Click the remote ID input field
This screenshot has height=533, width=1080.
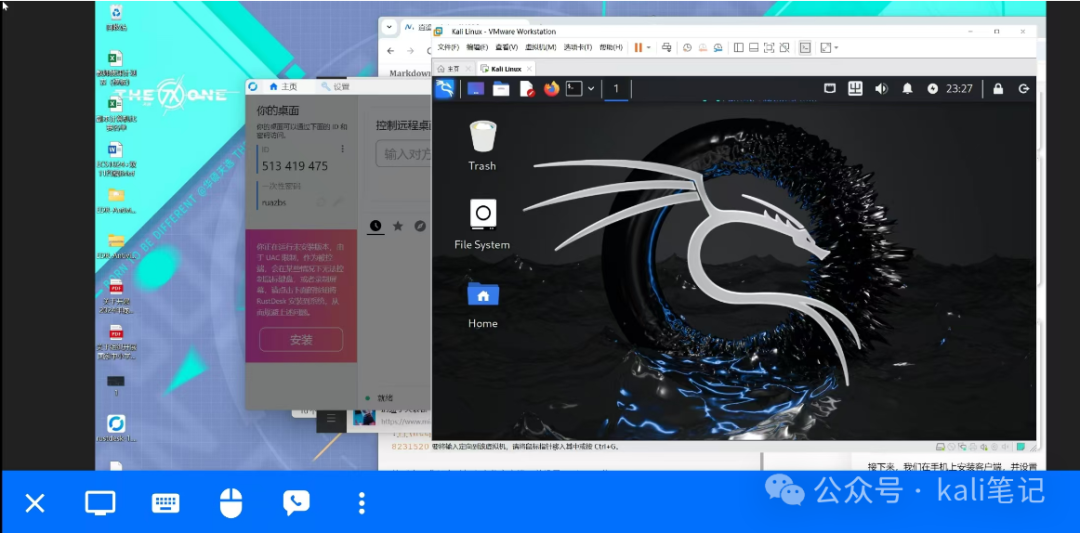(x=404, y=154)
